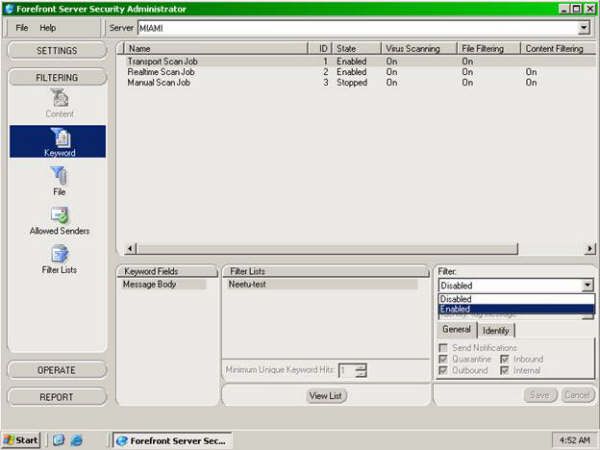600x450 pixels.
Task: Click the ID column header
Action: pos(320,49)
